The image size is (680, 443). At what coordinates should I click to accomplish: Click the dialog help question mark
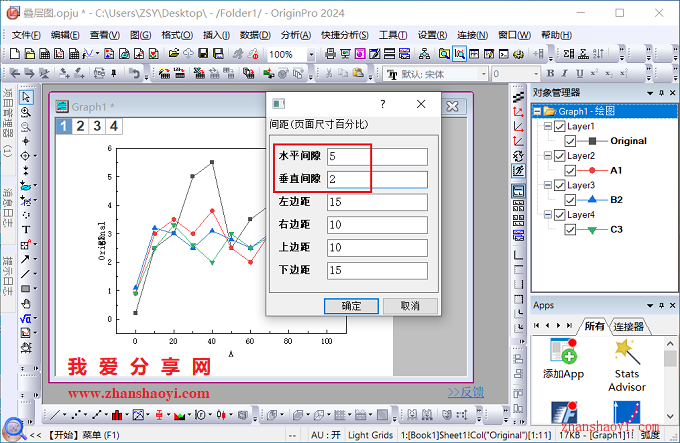[382, 104]
